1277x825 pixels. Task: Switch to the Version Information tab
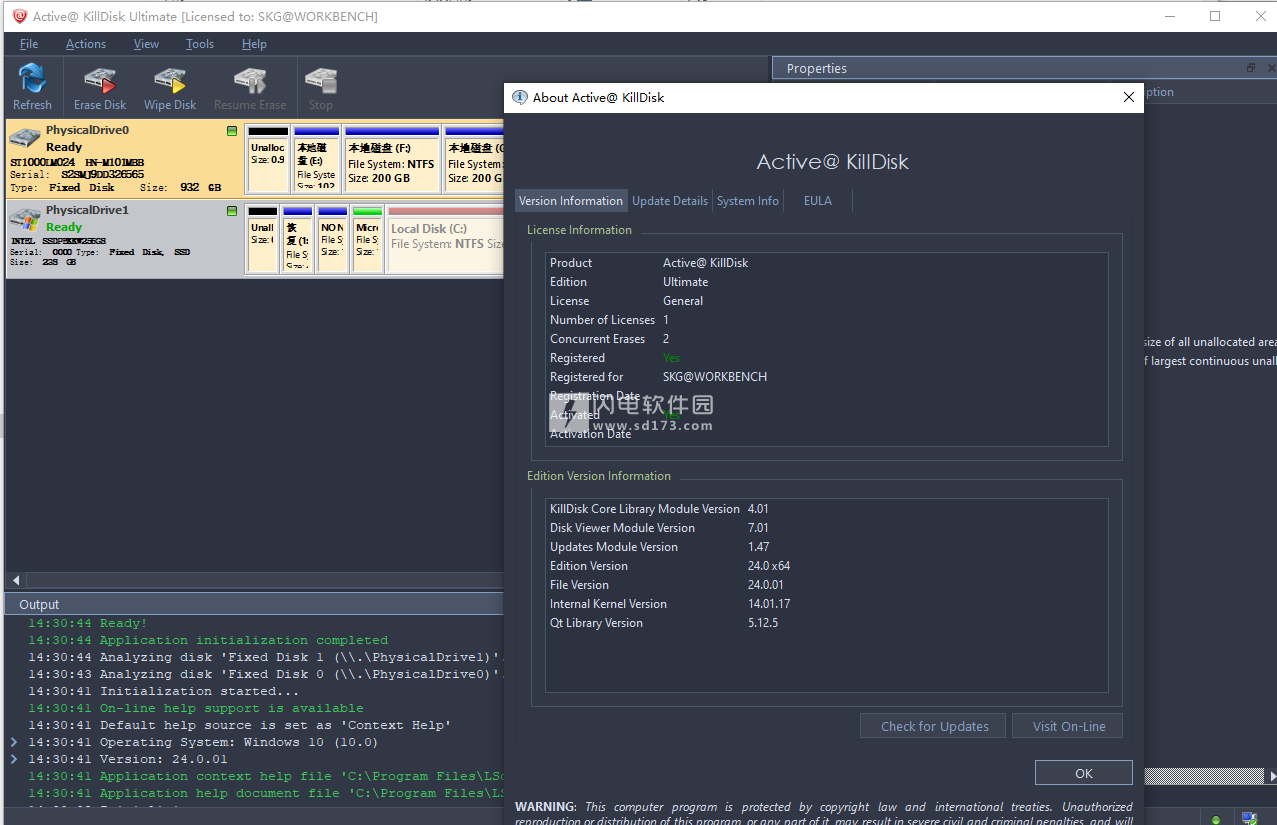click(x=571, y=200)
